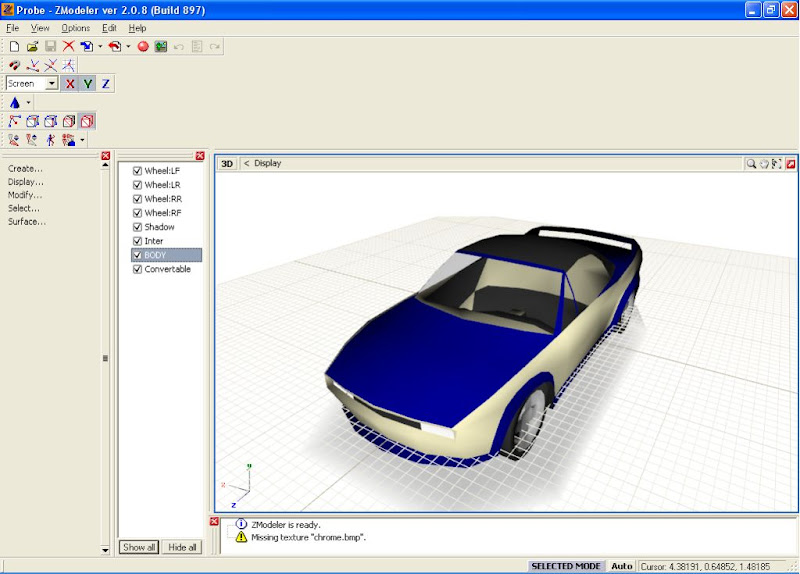Uncheck the Convertable checkbox
Viewport: 800px width, 574px height.
[x=138, y=269]
